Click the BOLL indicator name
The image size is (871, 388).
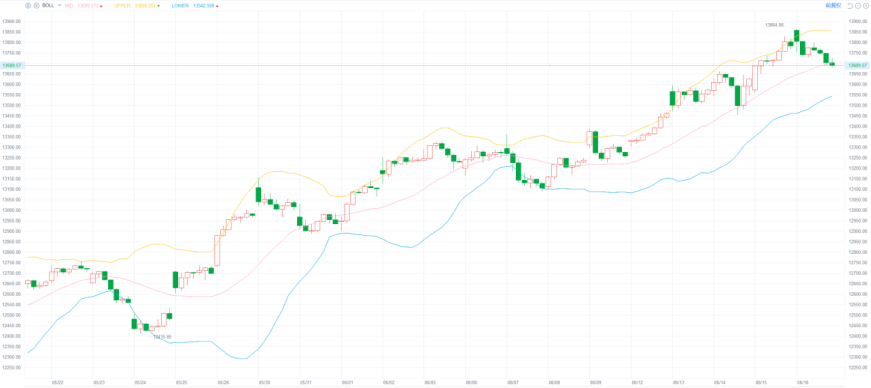tap(48, 5)
